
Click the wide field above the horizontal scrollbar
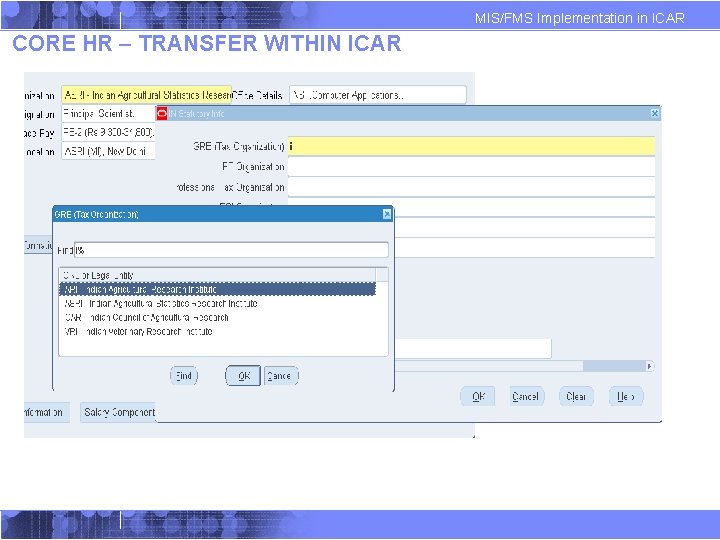coord(473,349)
